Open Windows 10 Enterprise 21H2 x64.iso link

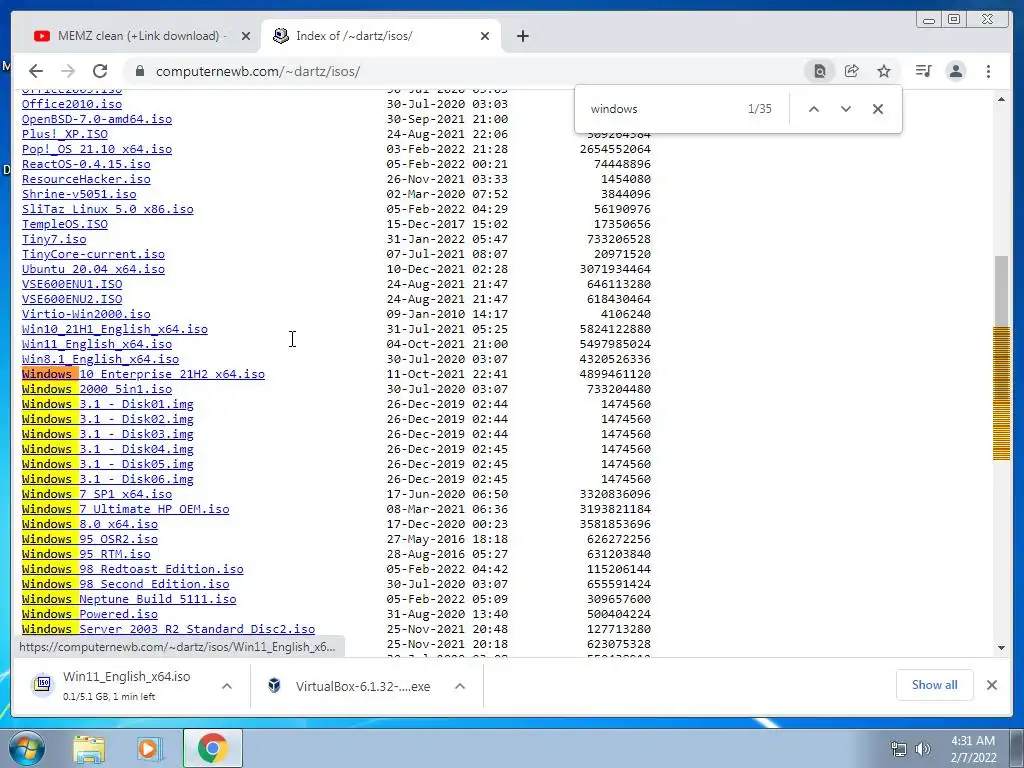coord(143,374)
